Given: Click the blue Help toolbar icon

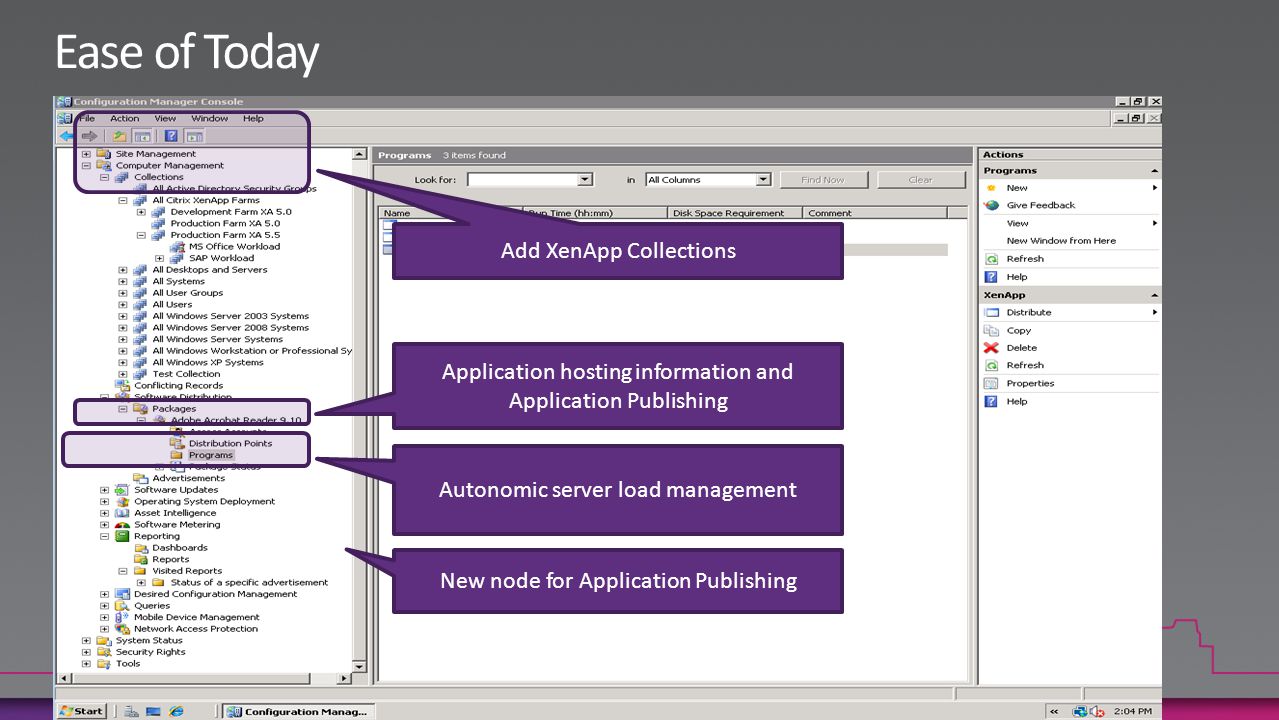Looking at the screenshot, I should 171,136.
